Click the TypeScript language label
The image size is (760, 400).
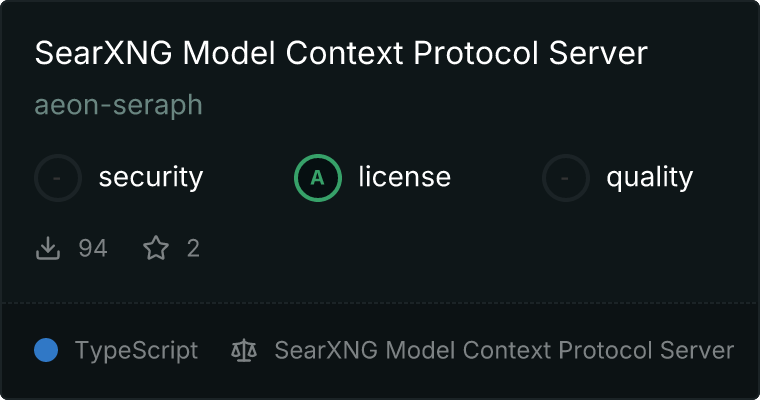(136, 351)
